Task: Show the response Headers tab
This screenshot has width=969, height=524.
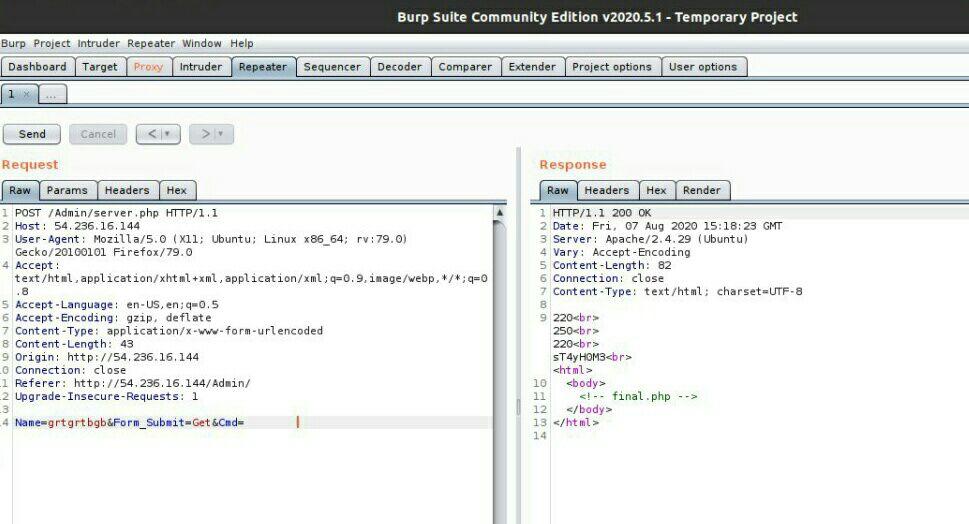Action: [x=607, y=190]
